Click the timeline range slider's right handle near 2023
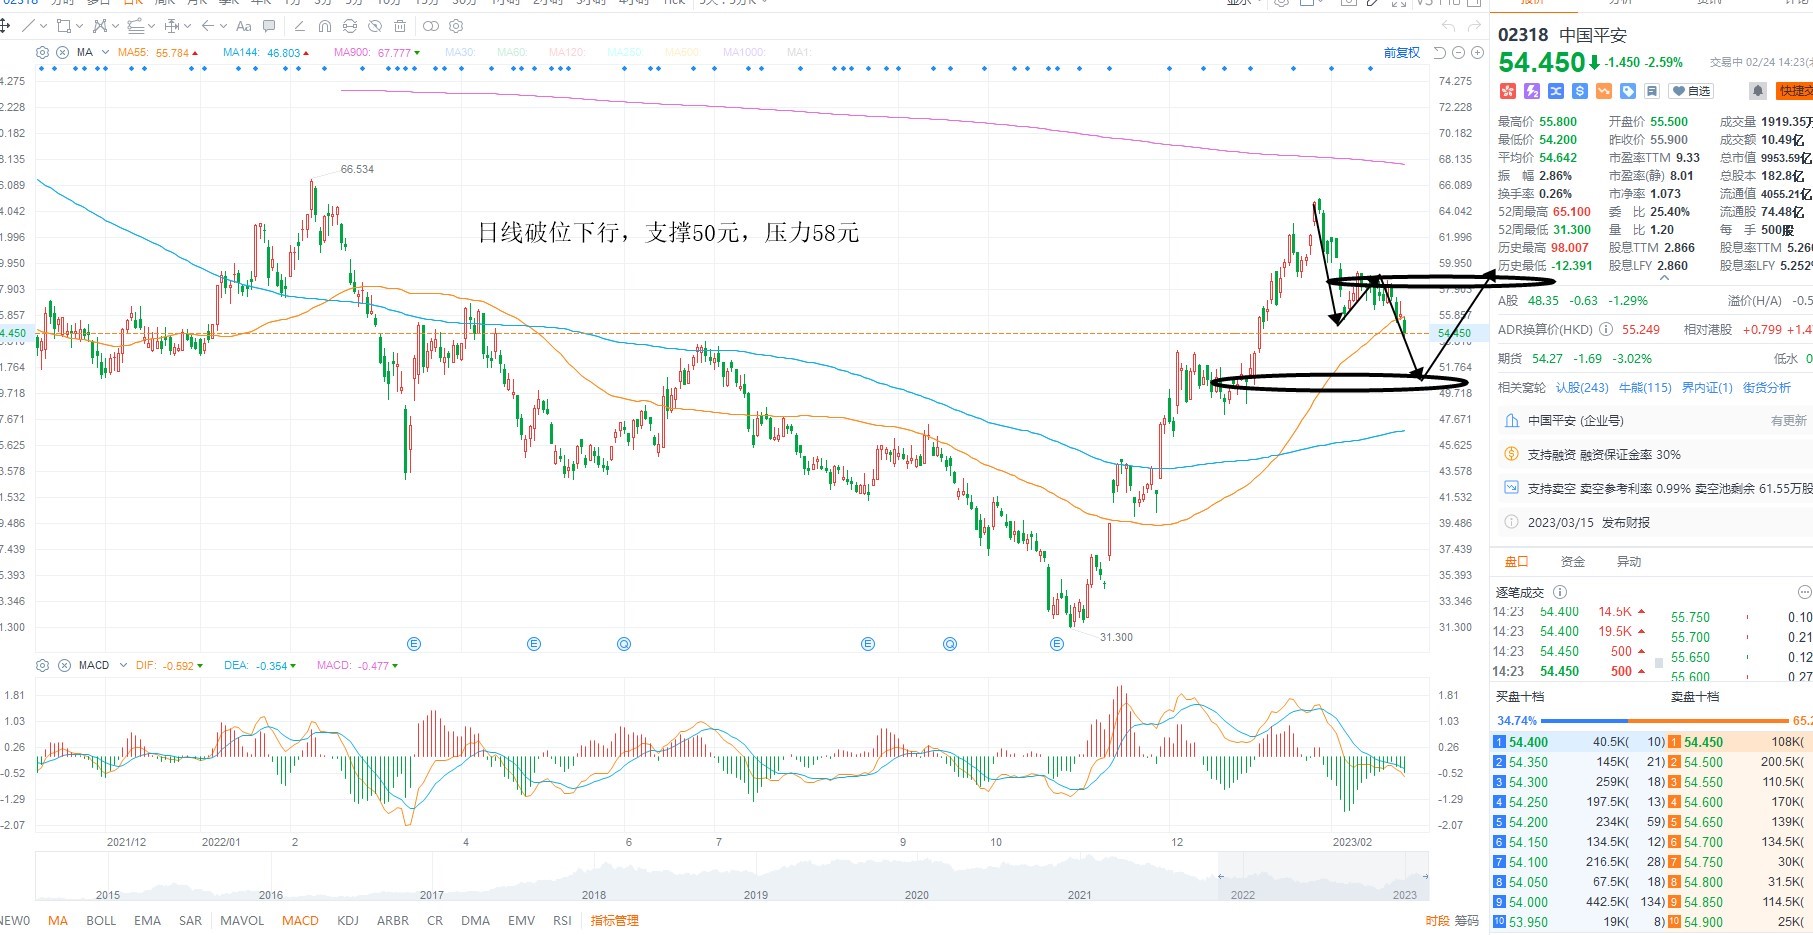Screen dimensions: 1813x935 coord(1424,876)
